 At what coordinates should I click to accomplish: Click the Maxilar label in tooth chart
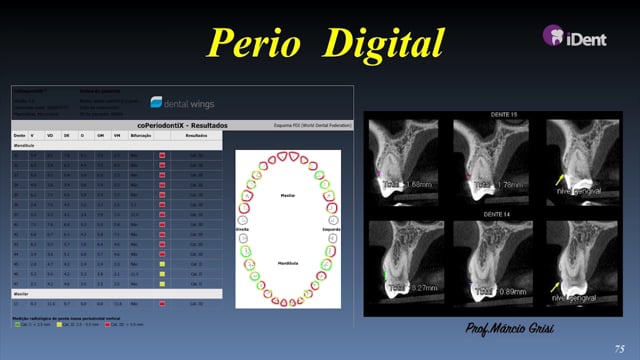(x=288, y=196)
